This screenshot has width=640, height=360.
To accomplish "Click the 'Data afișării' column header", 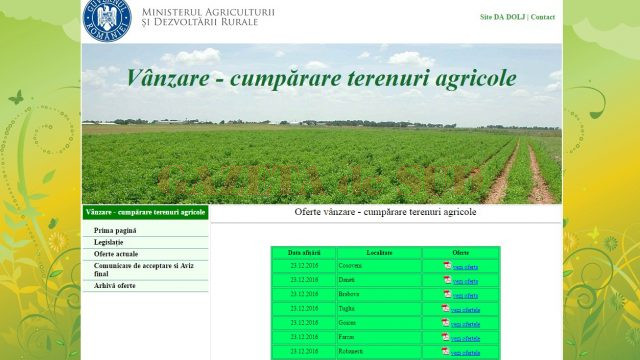I will click(x=304, y=253).
